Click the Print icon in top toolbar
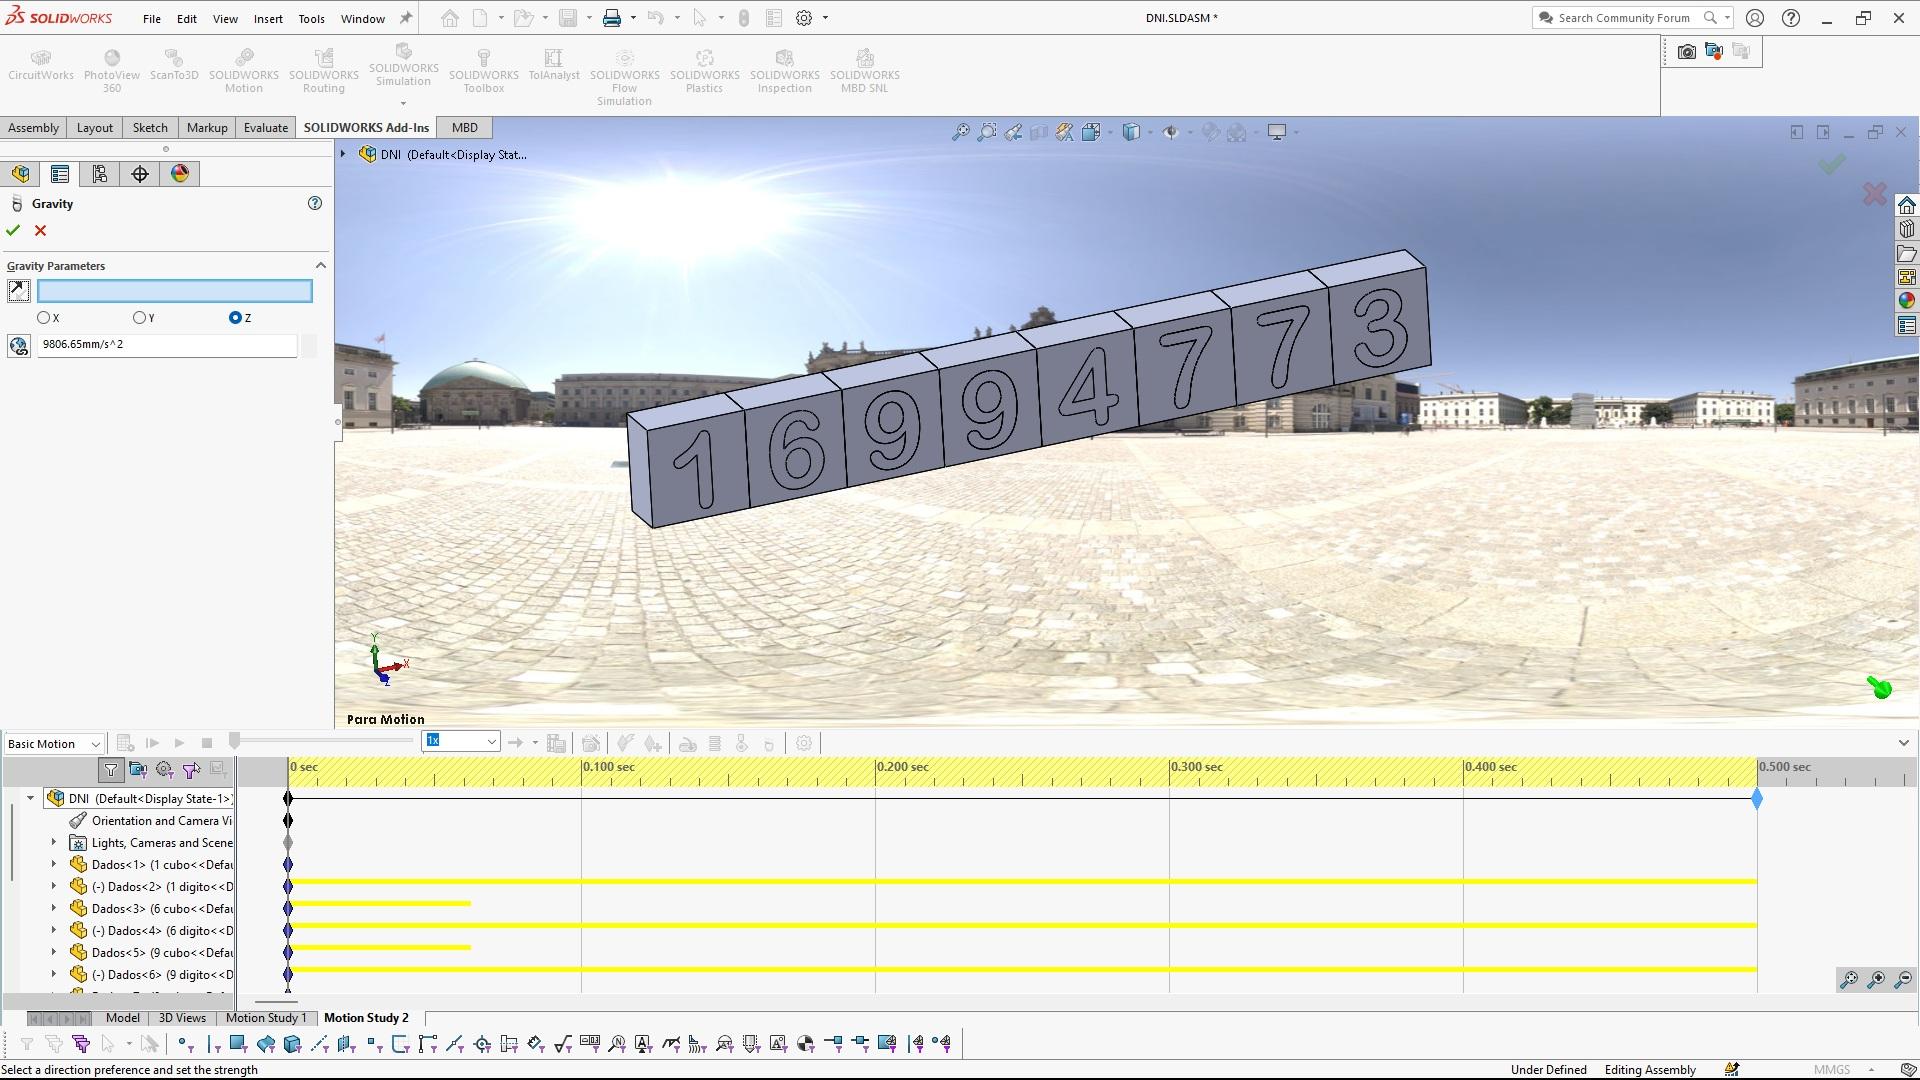The width and height of the screenshot is (1920, 1080). (x=612, y=18)
